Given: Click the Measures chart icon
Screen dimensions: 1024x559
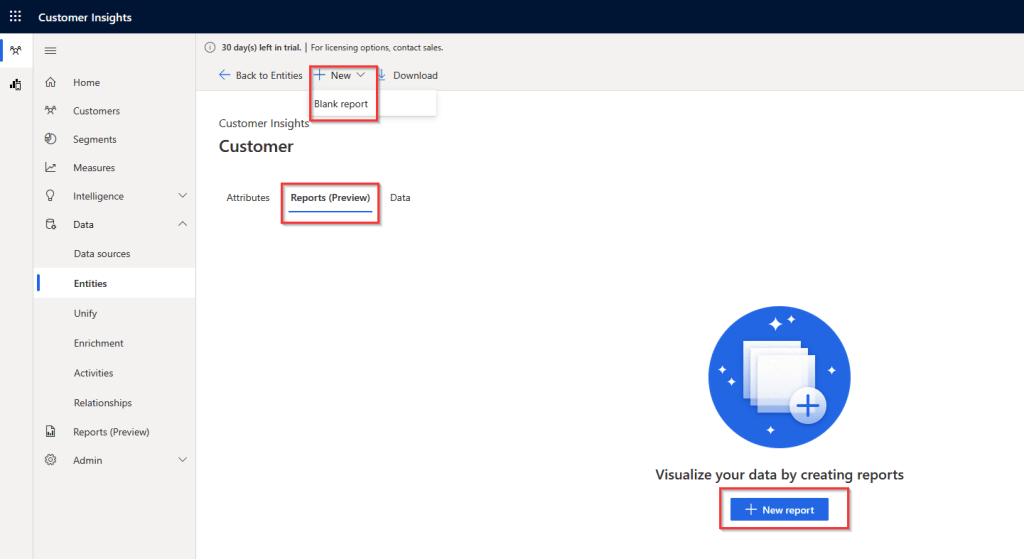Looking at the screenshot, I should click(50, 168).
